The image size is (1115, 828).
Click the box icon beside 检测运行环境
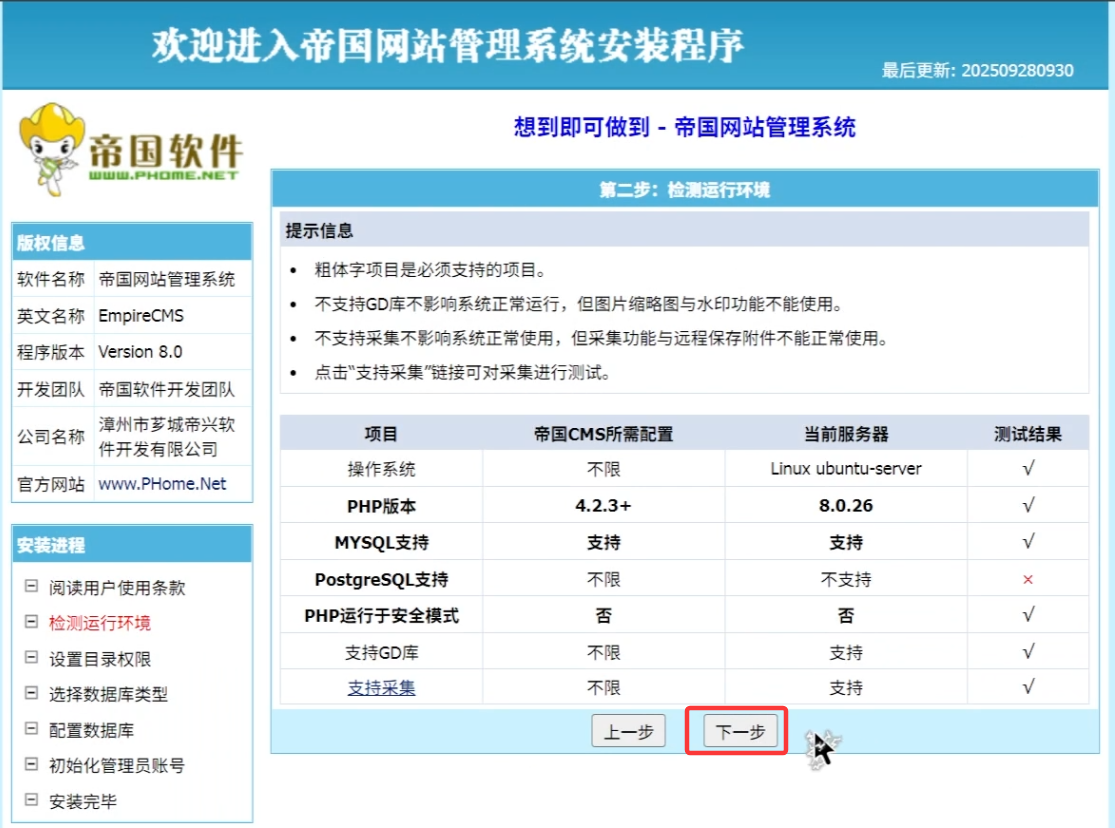tap(31, 623)
